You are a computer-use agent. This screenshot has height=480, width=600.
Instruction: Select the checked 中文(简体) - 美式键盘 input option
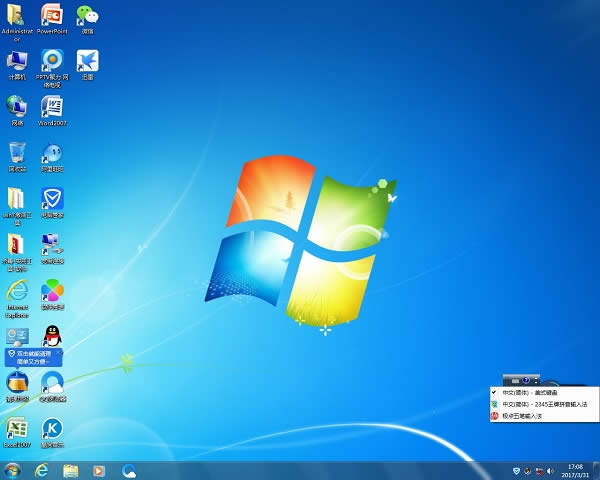[x=529, y=393]
